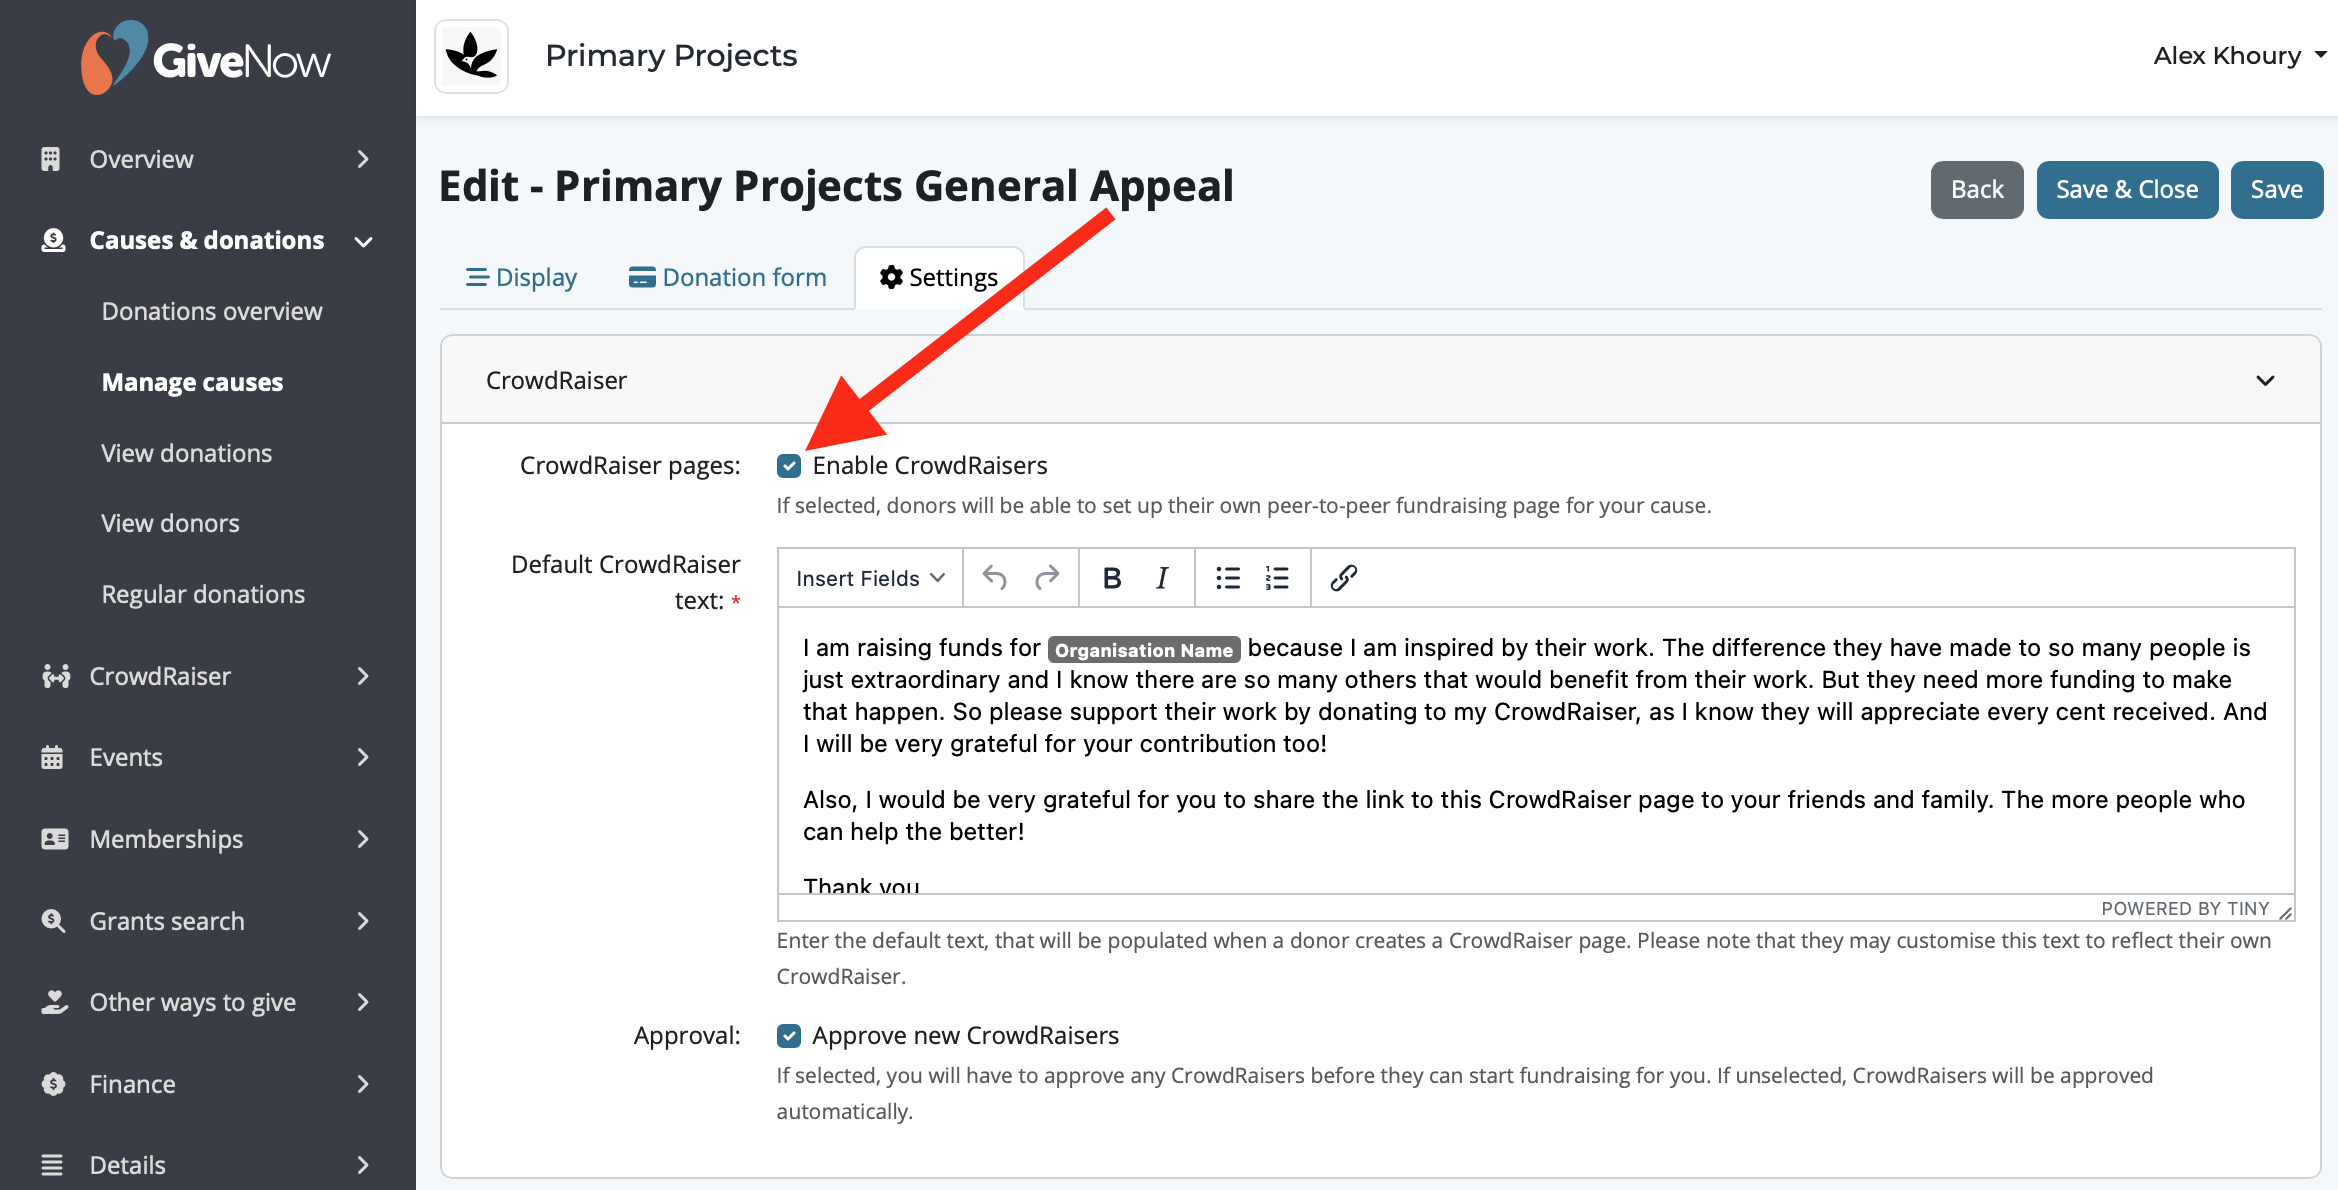Click the CrowdRaiser people icon in sidebar
The height and width of the screenshot is (1190, 2338).
(56, 676)
